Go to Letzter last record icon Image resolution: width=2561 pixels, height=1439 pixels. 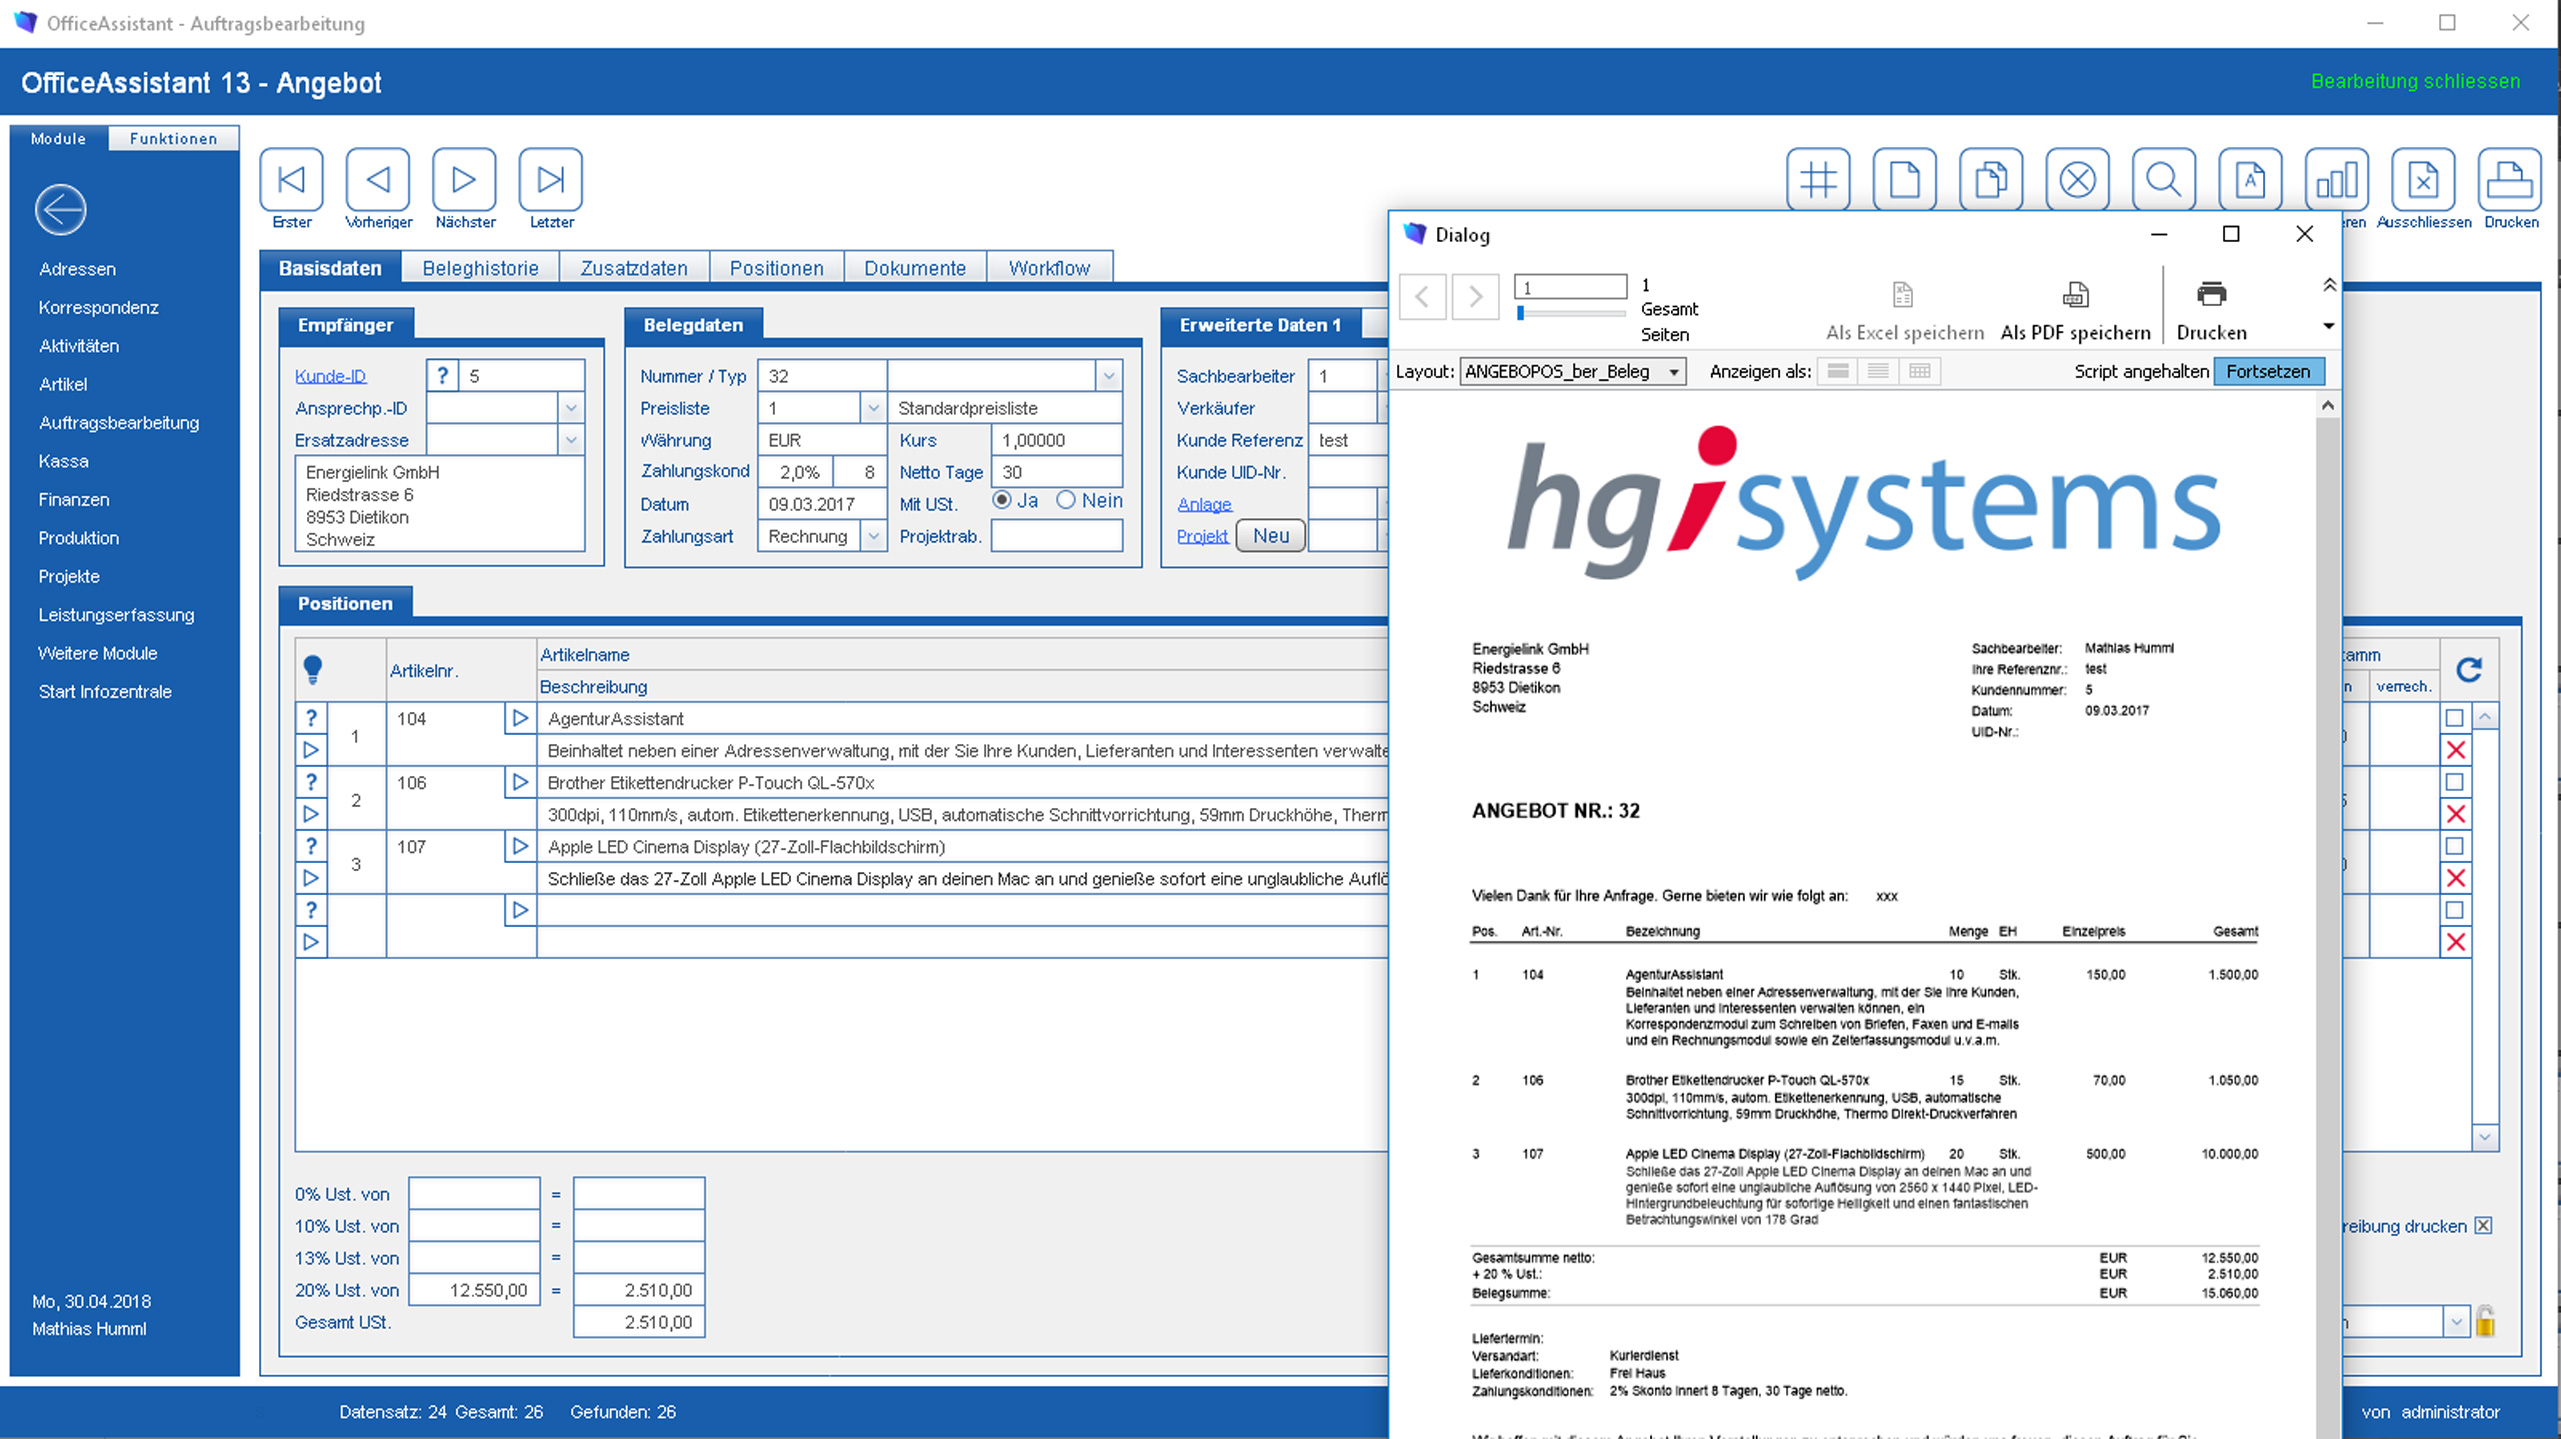(550, 180)
